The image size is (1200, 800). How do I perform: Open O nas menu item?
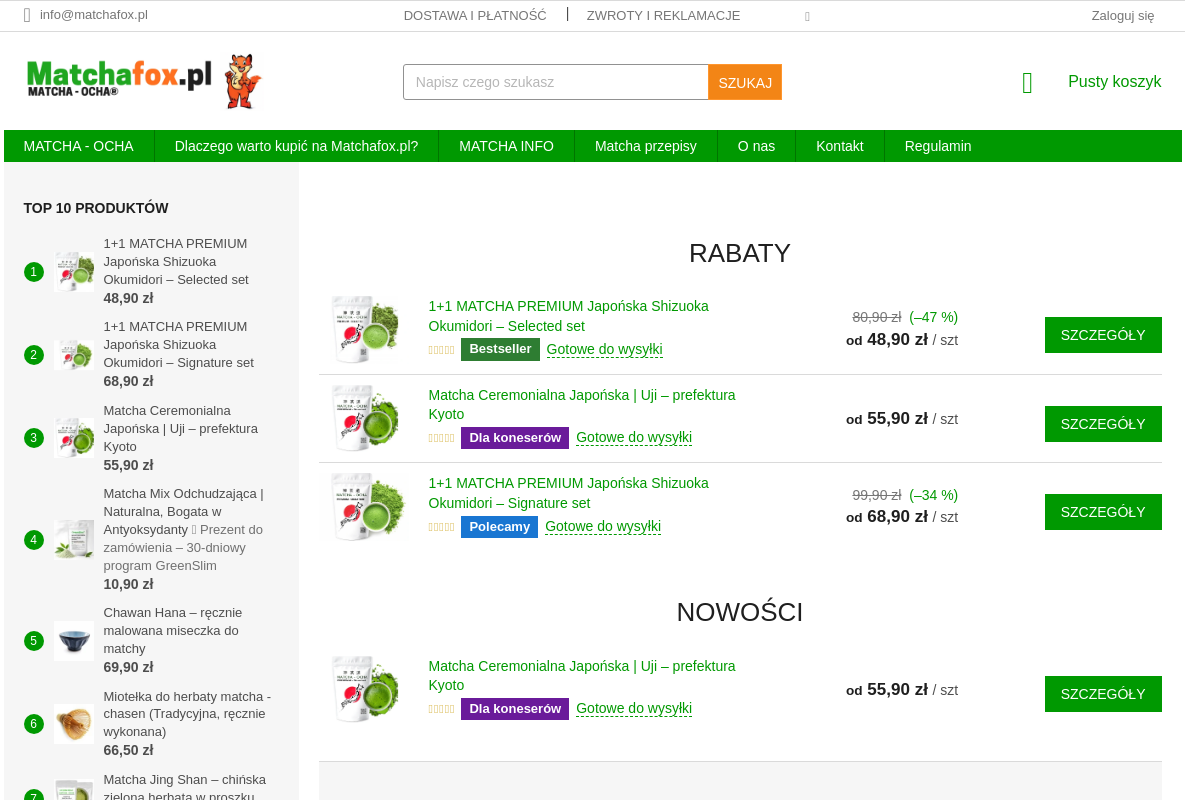pos(757,146)
